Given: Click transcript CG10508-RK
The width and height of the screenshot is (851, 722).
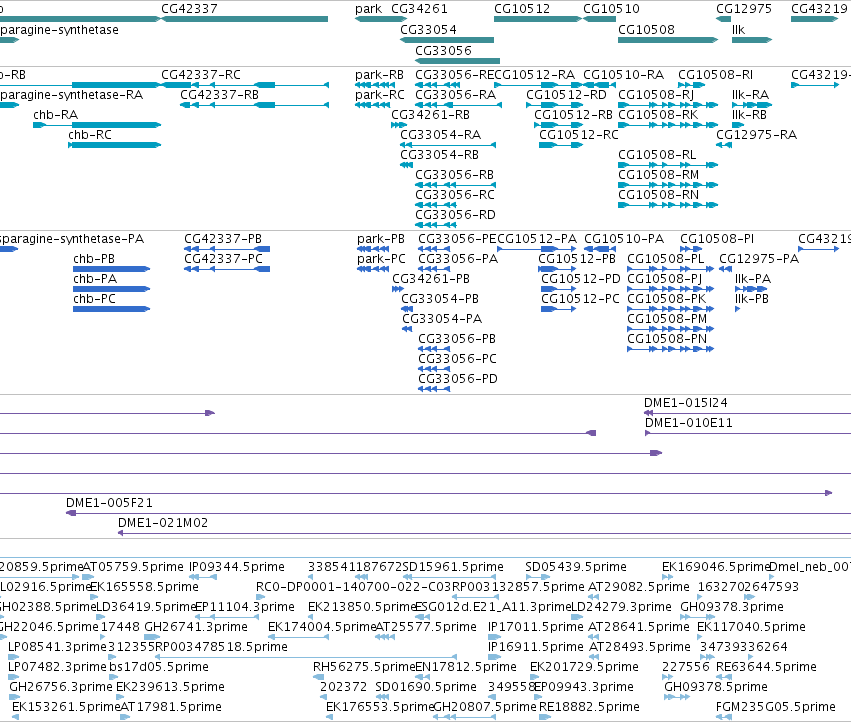Looking at the screenshot, I should click(x=658, y=115).
